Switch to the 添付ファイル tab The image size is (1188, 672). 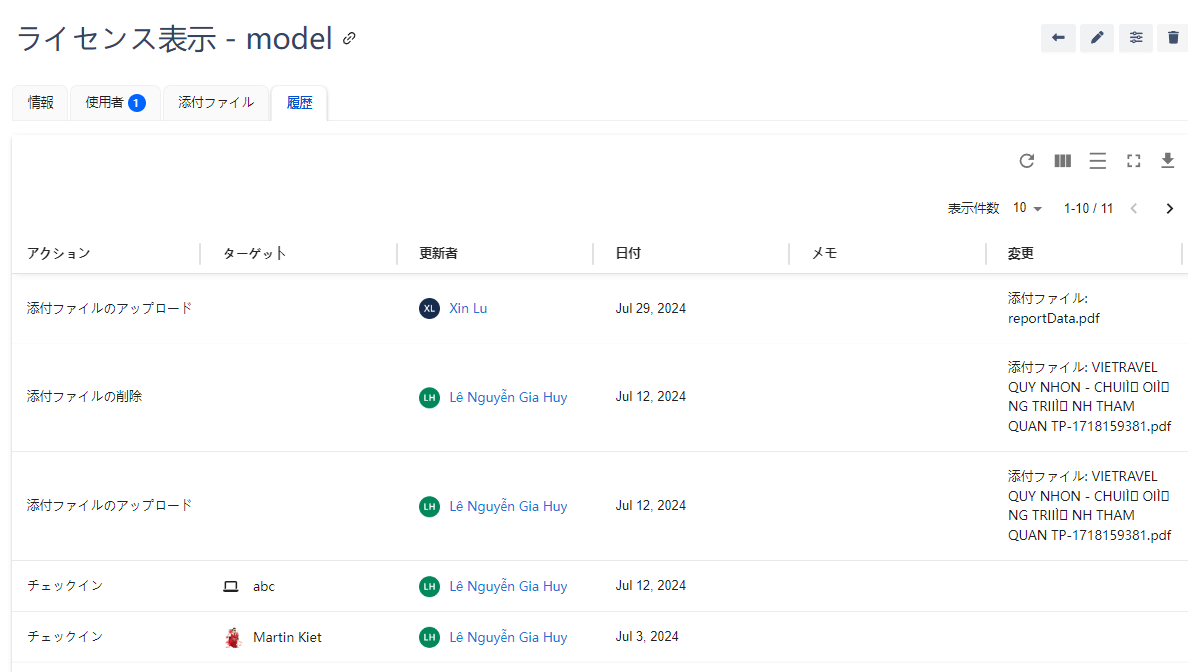[216, 102]
